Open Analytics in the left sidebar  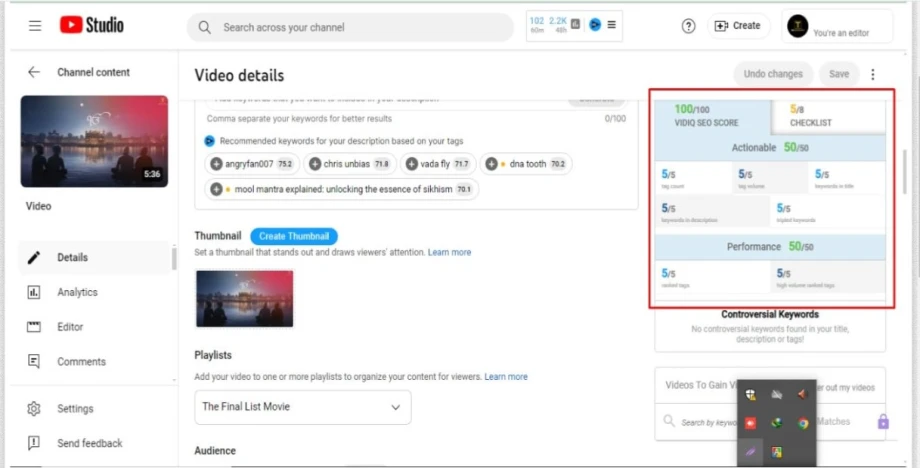77,292
